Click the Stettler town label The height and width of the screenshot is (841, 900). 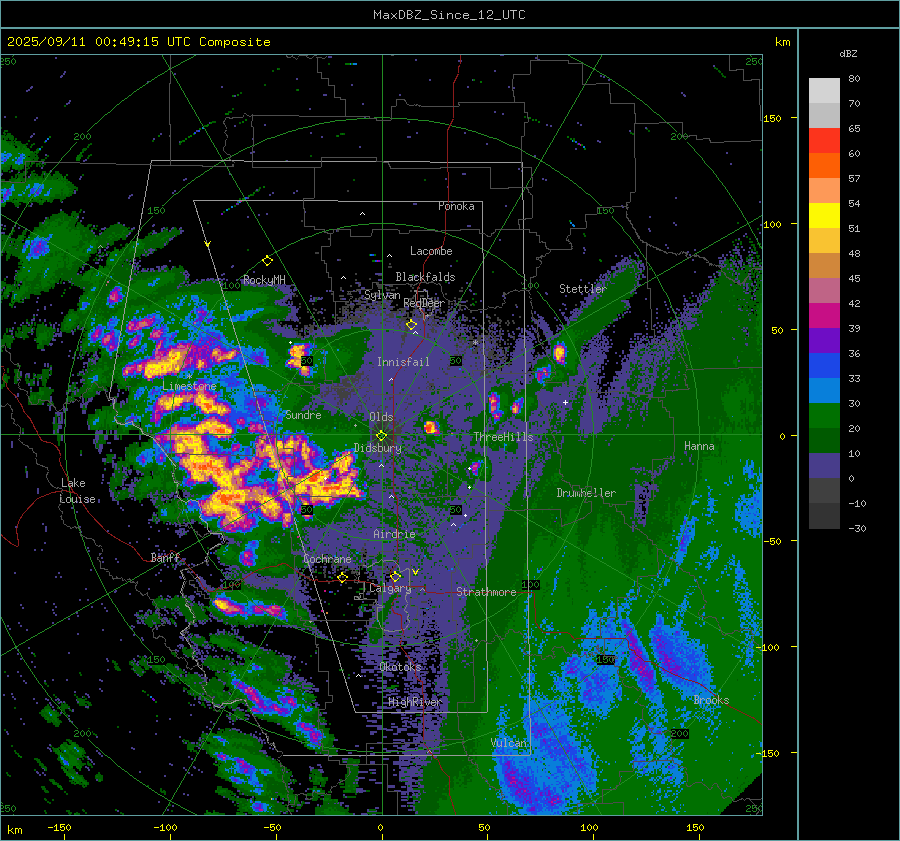pos(583,289)
